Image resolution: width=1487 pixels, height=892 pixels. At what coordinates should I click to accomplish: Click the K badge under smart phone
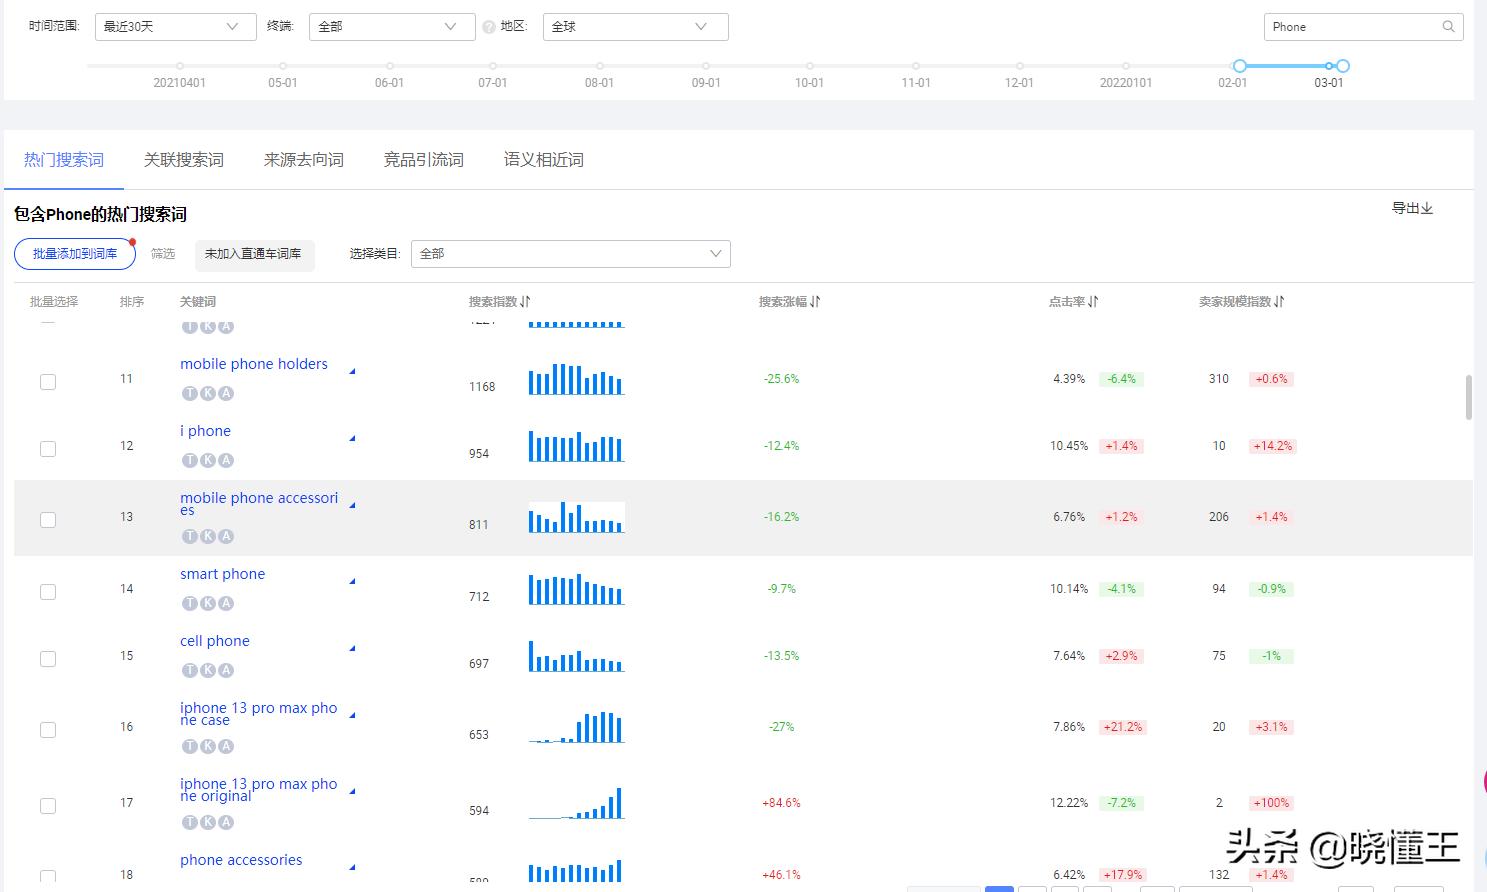(208, 603)
